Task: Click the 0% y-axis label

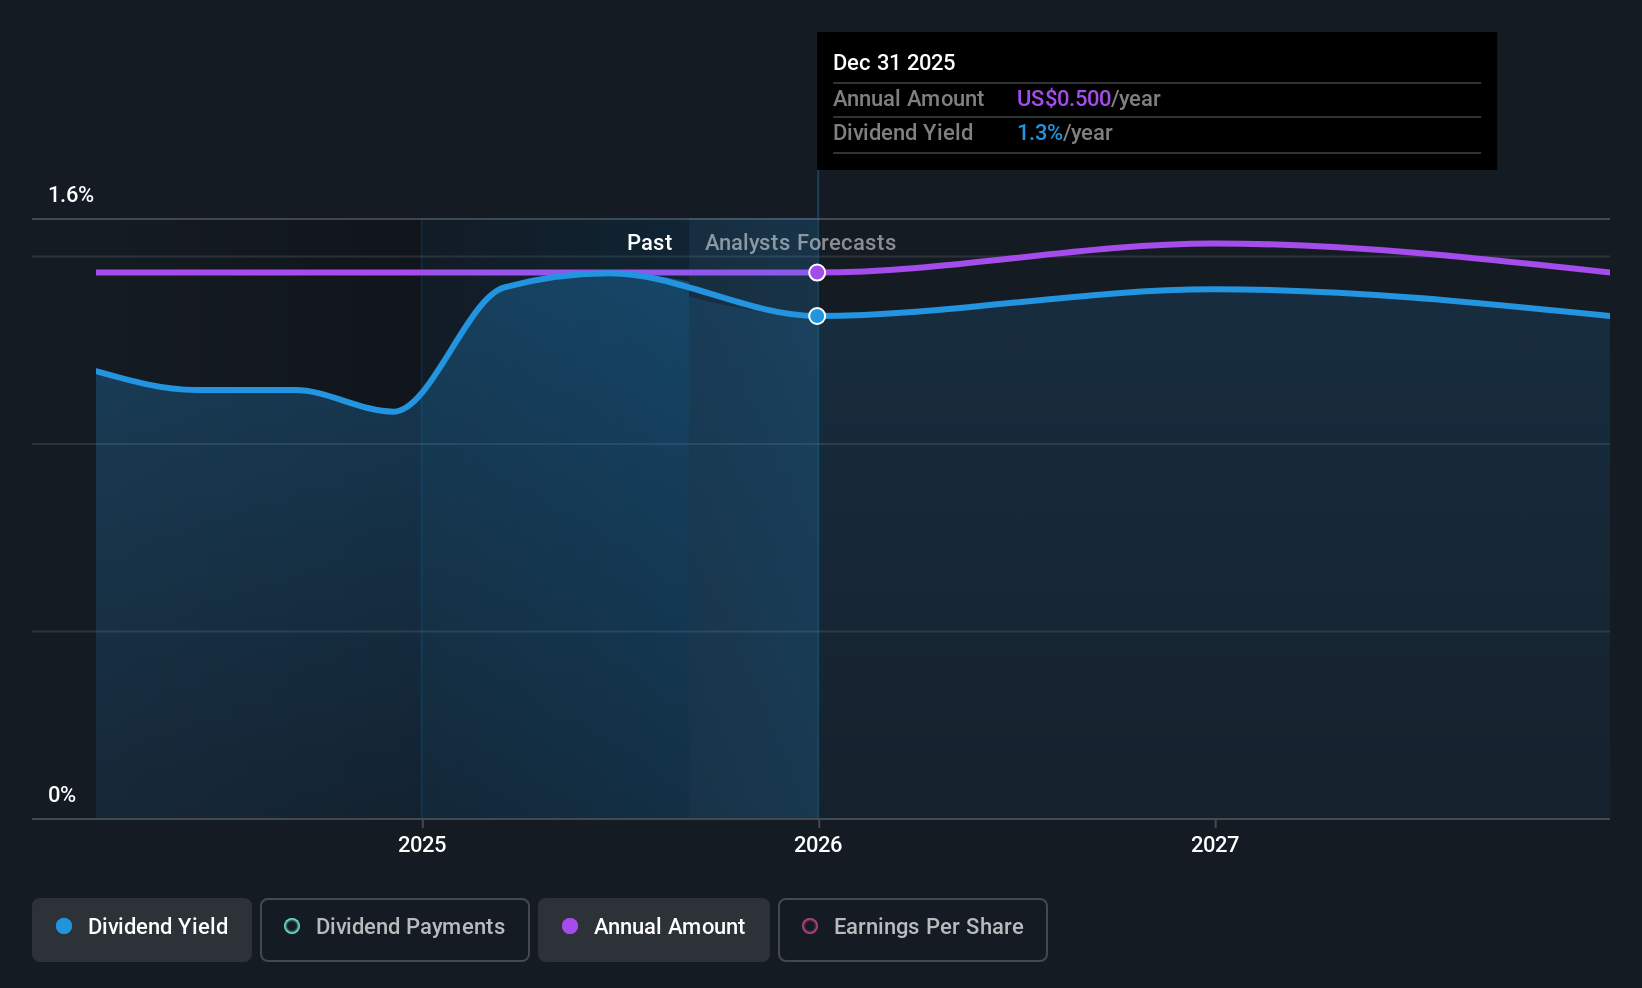Action: 62,795
